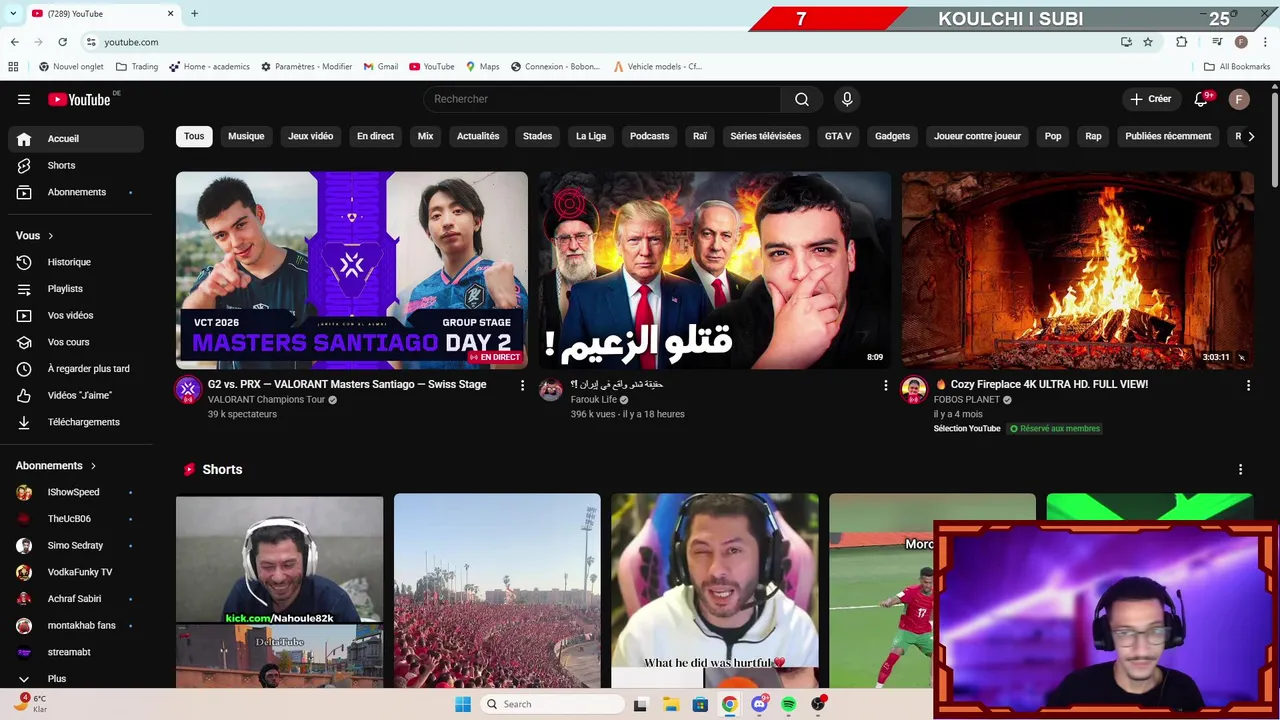
Task: Open Téléchargements in sidebar
Action: tap(76, 422)
